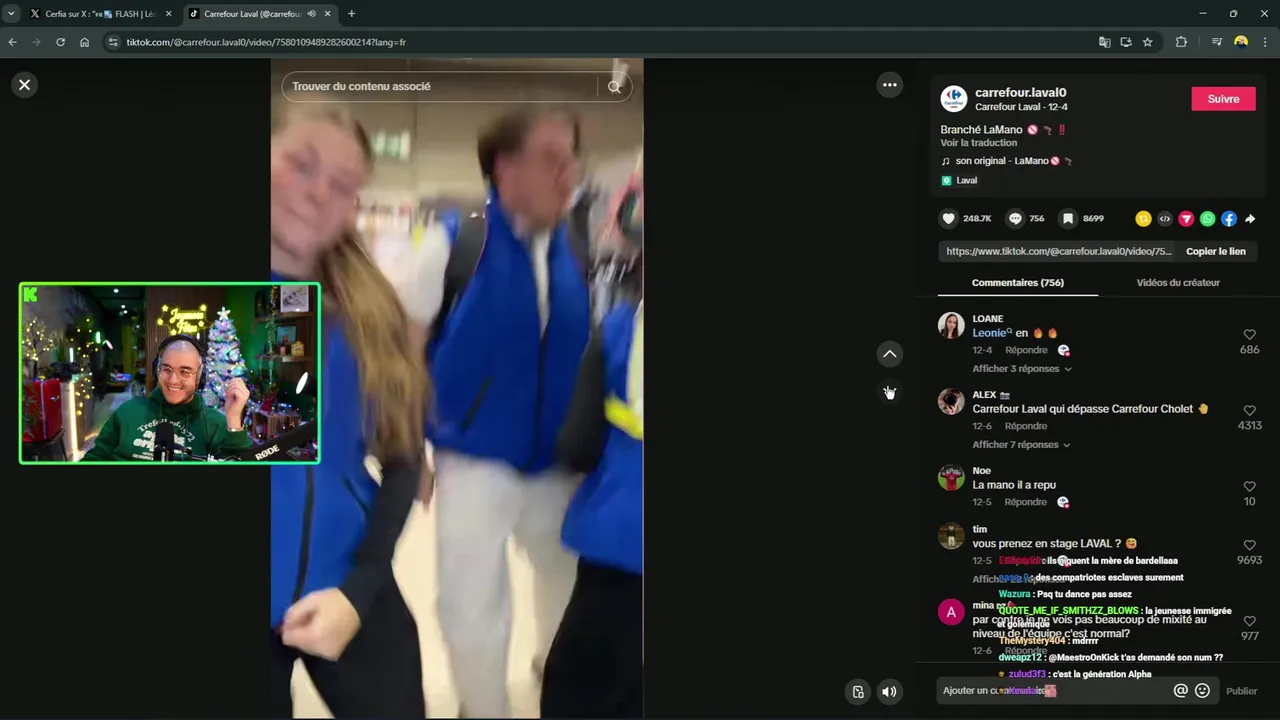This screenshot has width=1280, height=720.
Task: Click the 'Leonie' mention in LOANE's comment
Action: (992, 333)
